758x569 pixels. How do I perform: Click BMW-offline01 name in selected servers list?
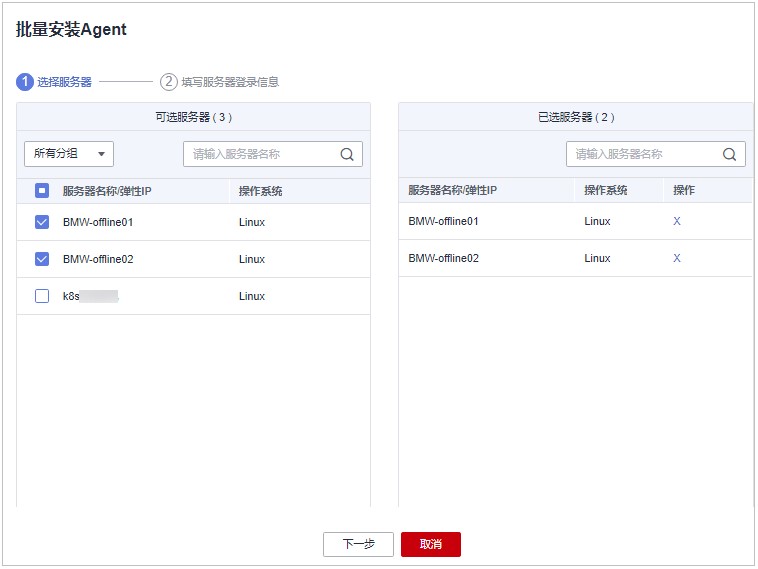[443, 221]
